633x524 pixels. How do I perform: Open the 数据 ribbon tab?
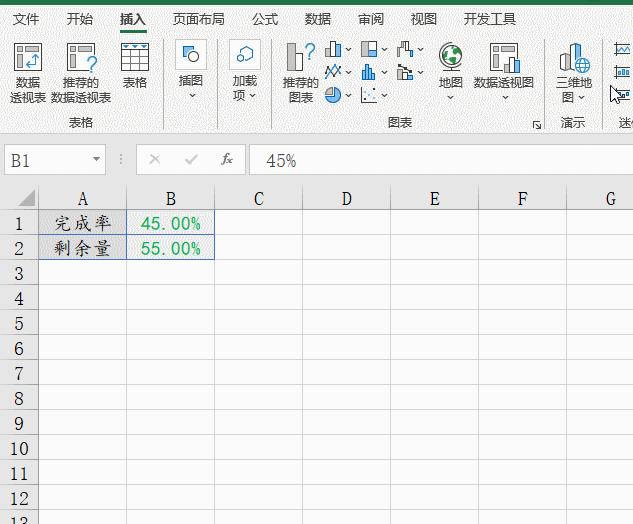[x=318, y=19]
